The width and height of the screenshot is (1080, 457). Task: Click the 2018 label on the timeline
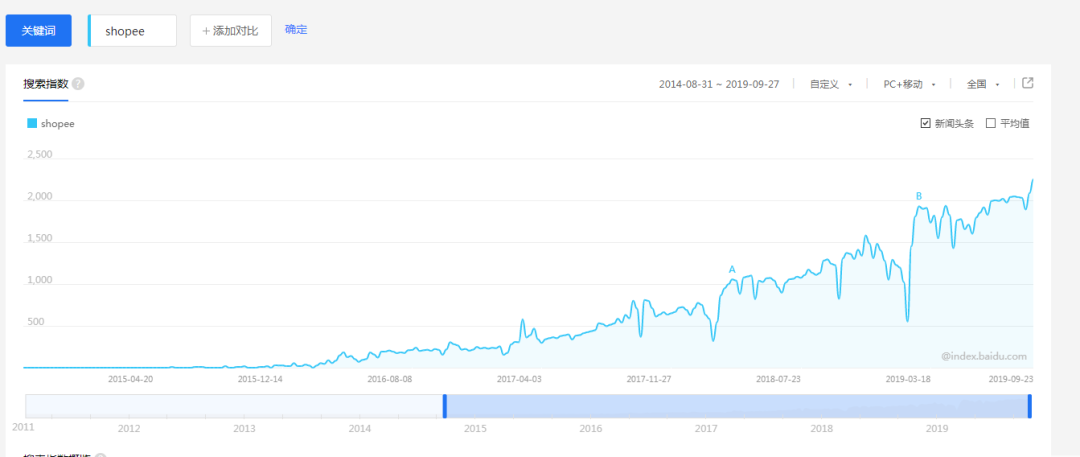pyautogui.click(x=822, y=429)
